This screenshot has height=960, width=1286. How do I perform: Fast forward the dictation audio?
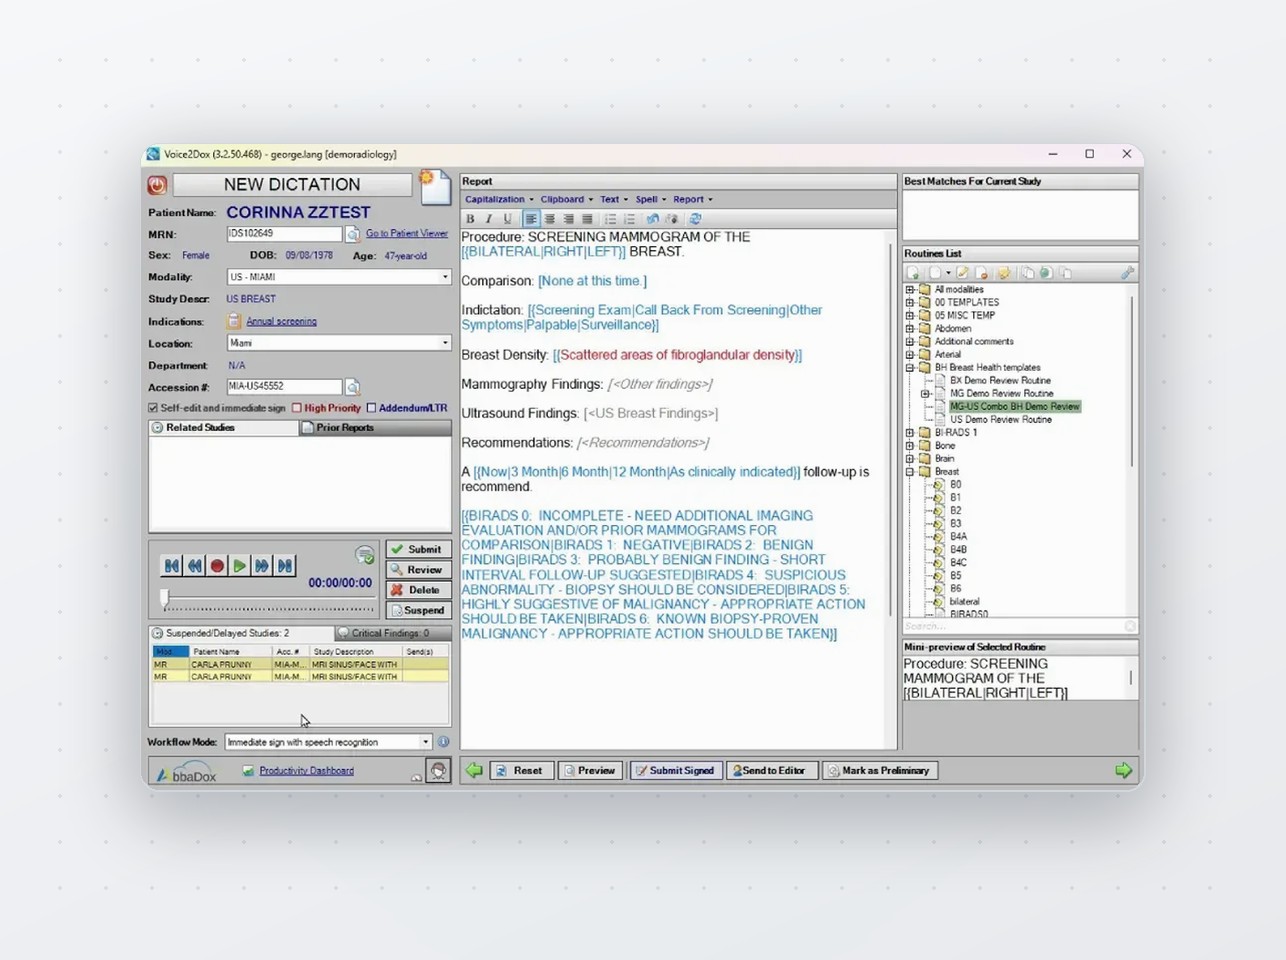coord(262,566)
